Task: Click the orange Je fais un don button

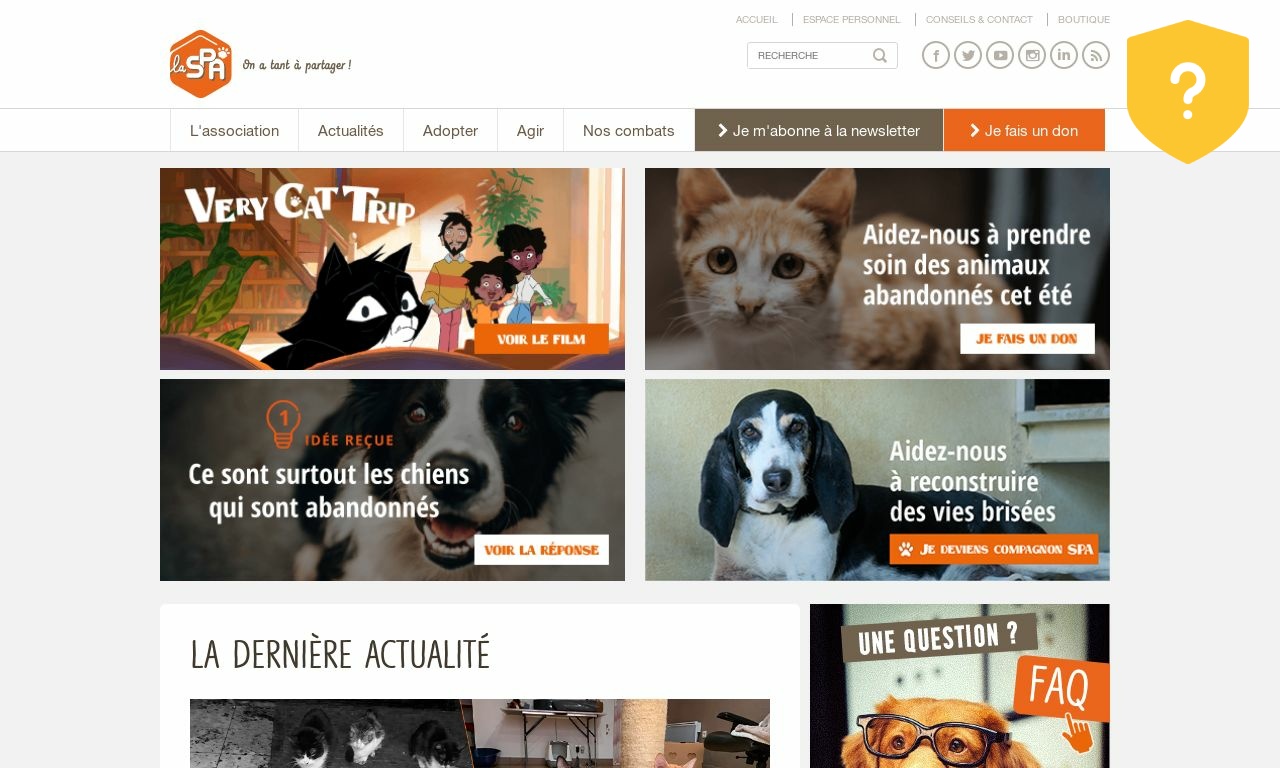Action: click(1024, 130)
